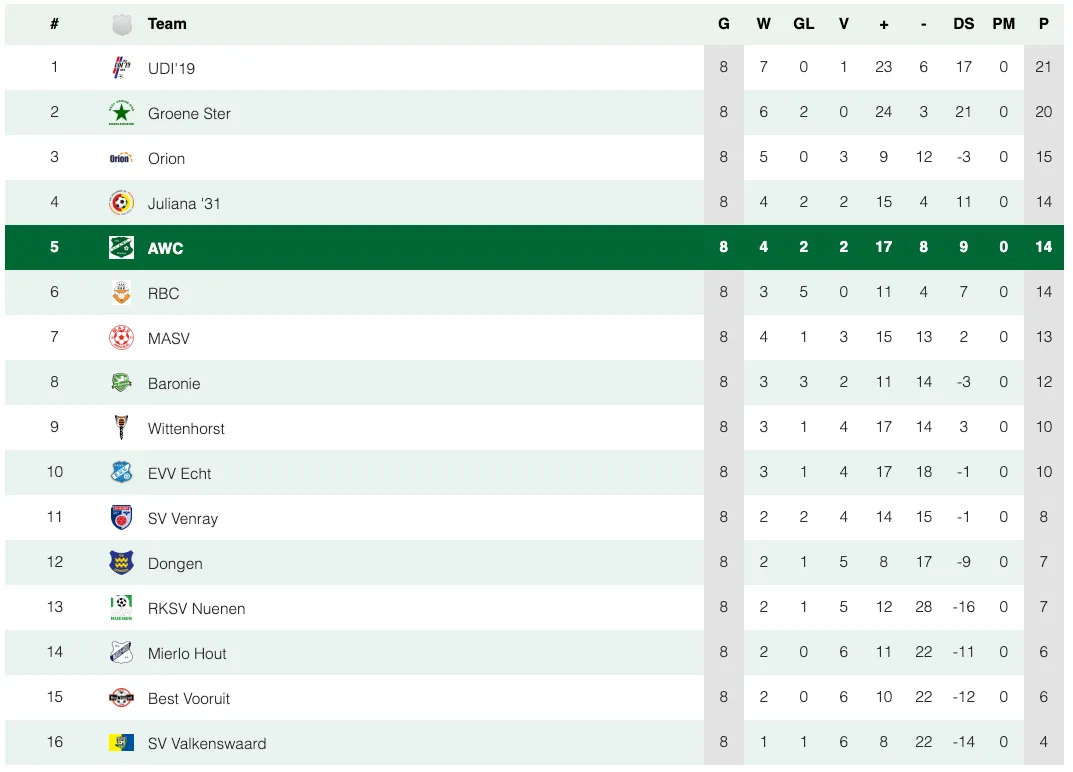Click the DS goal difference header

pos(964,24)
